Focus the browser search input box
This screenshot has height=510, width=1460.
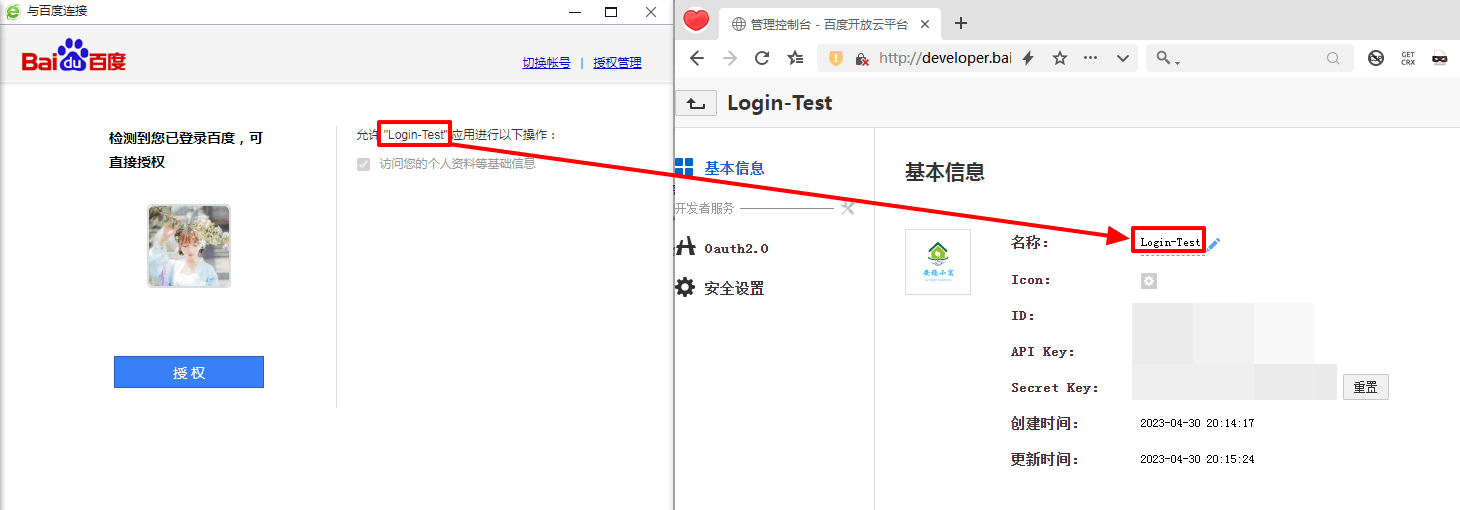click(x=1253, y=58)
